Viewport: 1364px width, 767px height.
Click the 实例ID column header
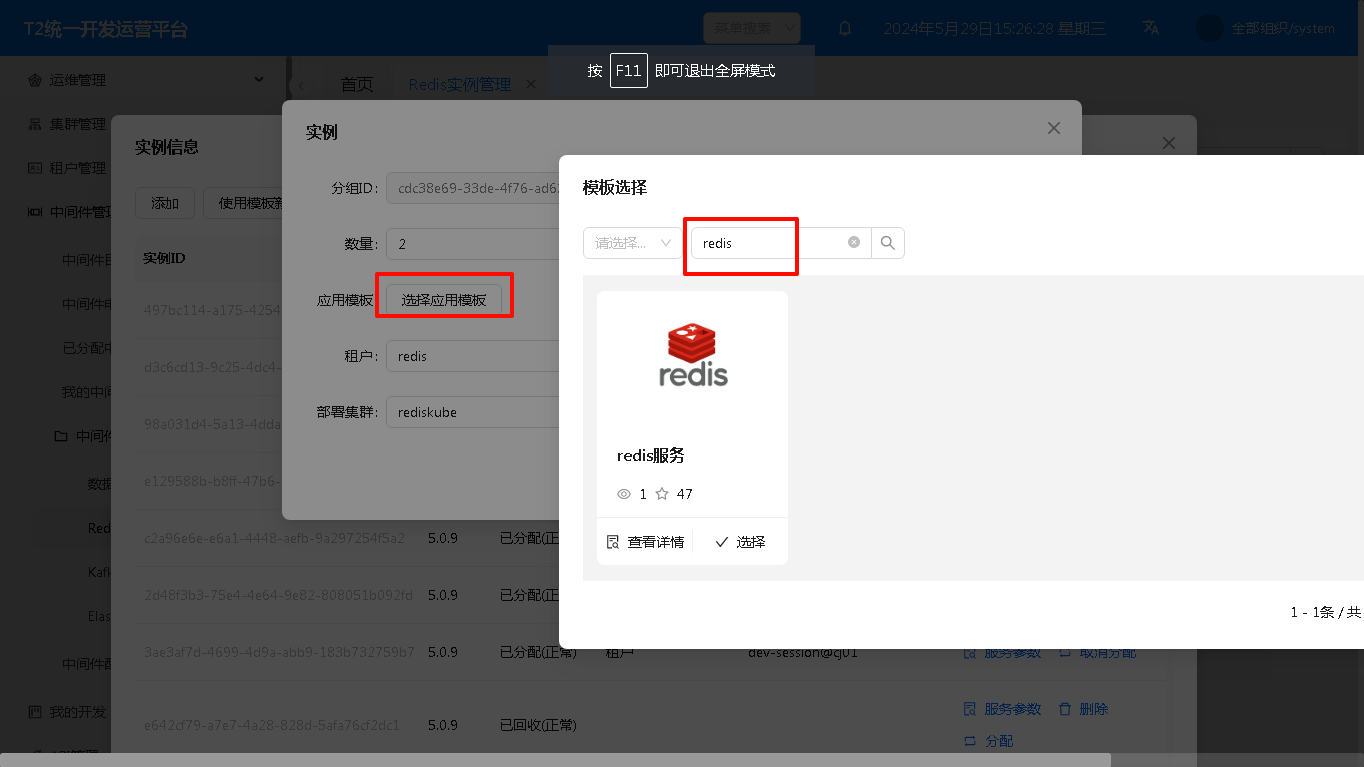pos(164,258)
